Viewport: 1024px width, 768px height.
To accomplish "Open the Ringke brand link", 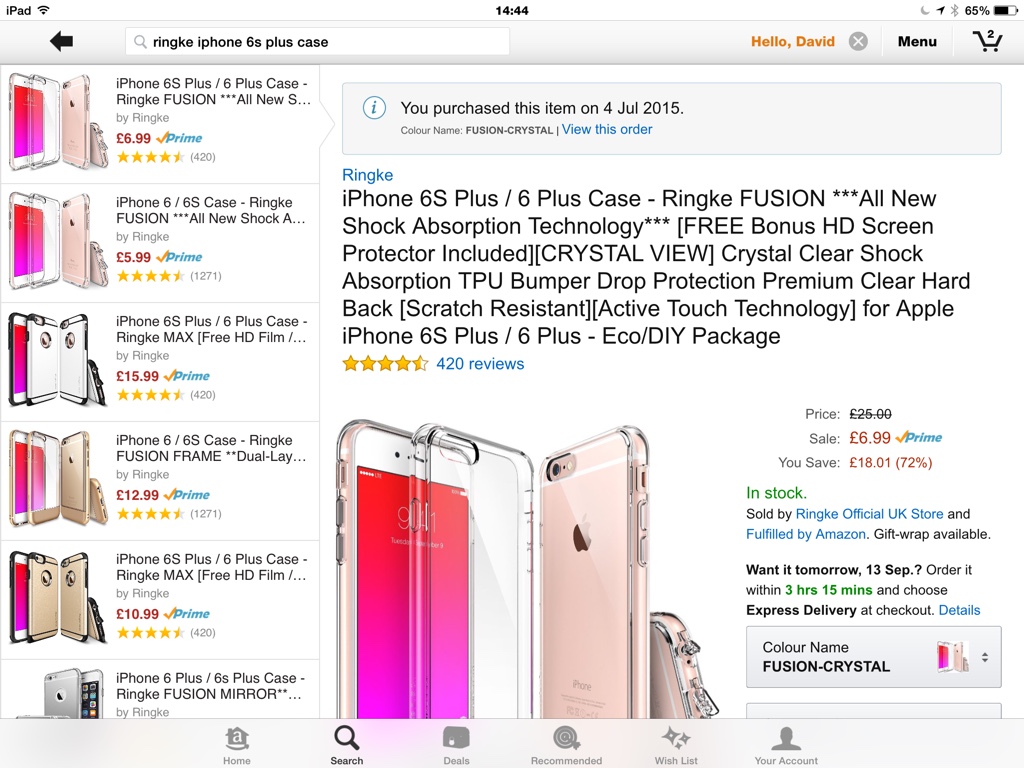I will (368, 175).
